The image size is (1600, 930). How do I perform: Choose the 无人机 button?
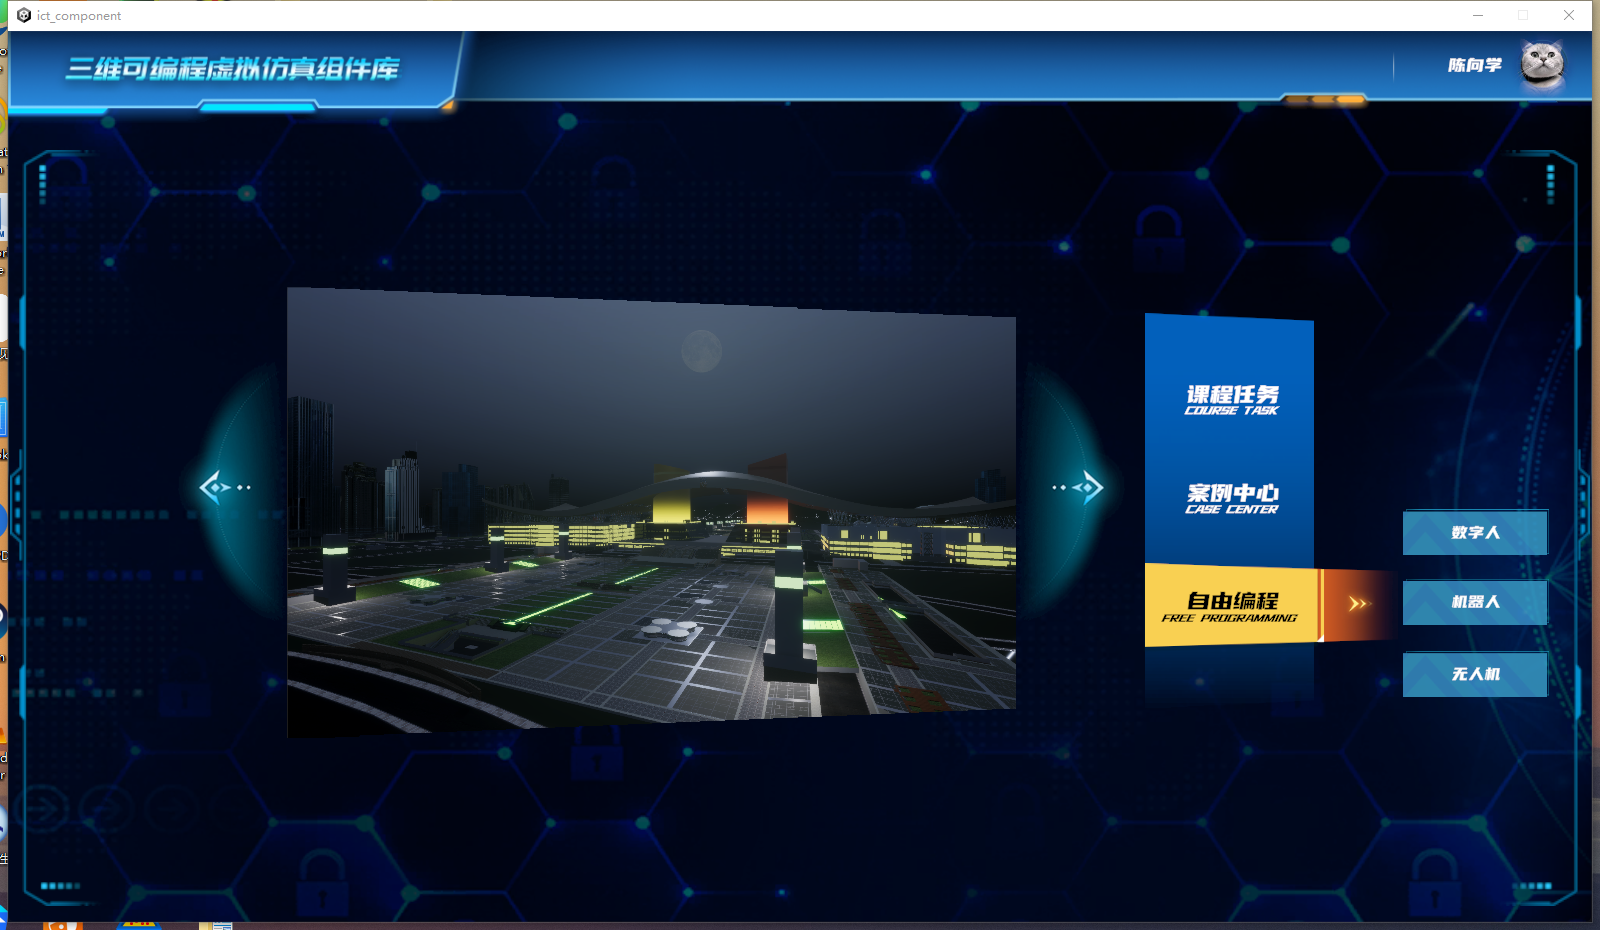point(1475,674)
